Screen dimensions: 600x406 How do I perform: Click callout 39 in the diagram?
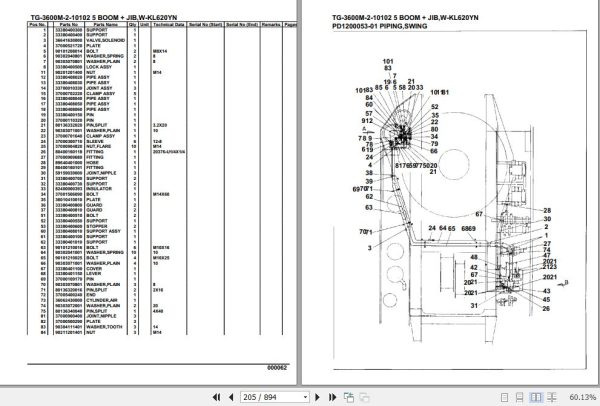point(369,182)
